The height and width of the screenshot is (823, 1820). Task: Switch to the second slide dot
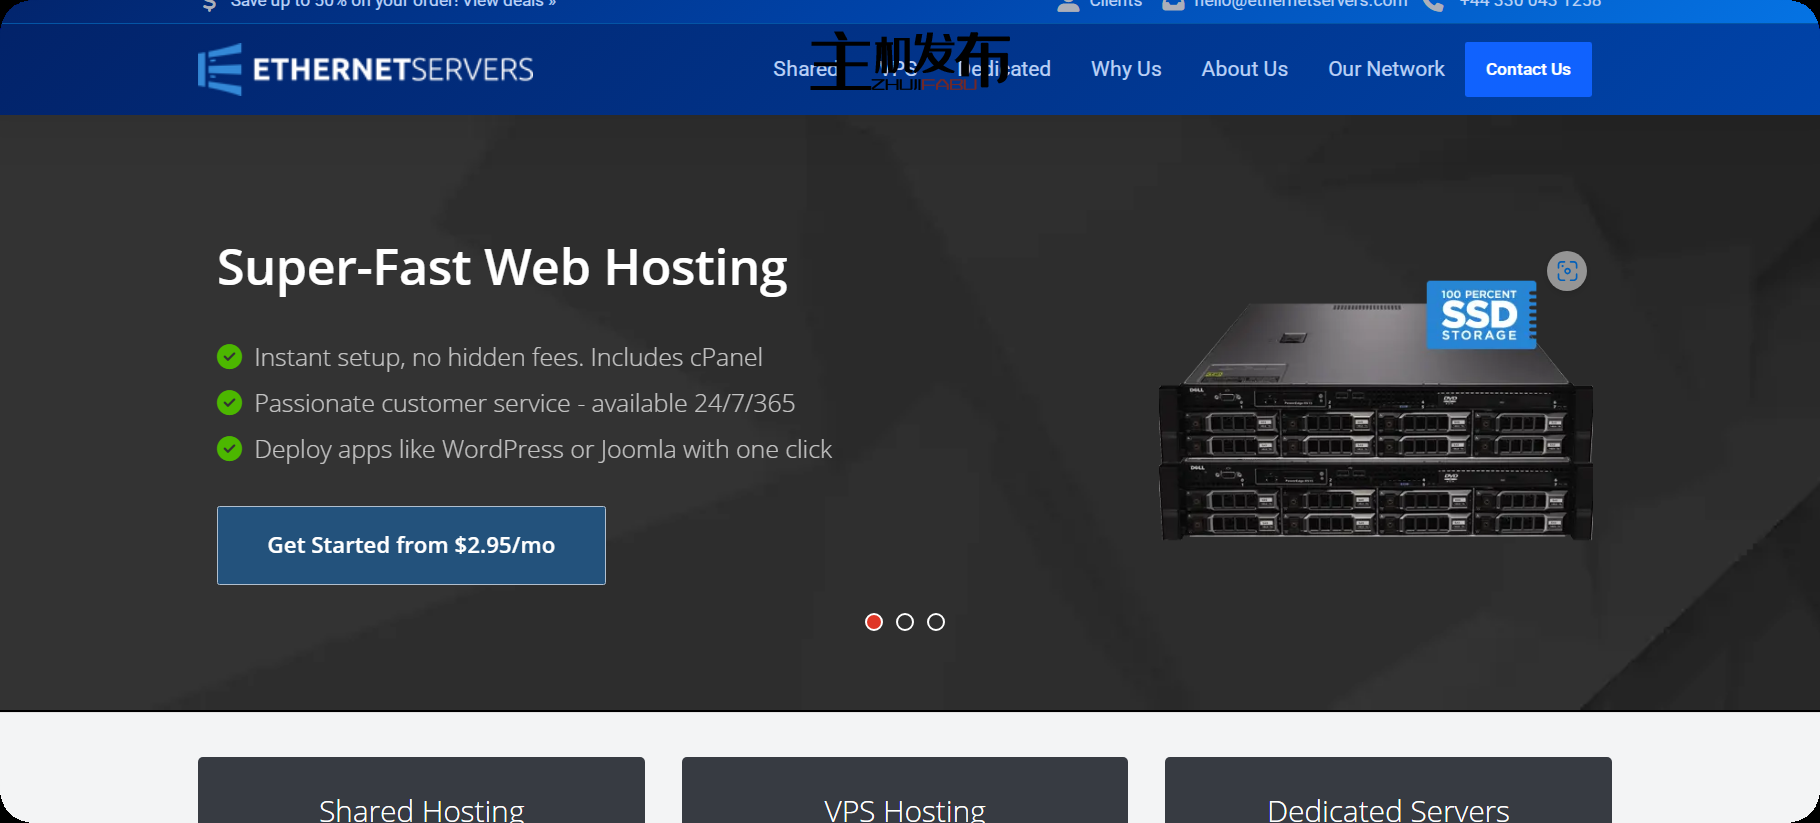pos(905,622)
